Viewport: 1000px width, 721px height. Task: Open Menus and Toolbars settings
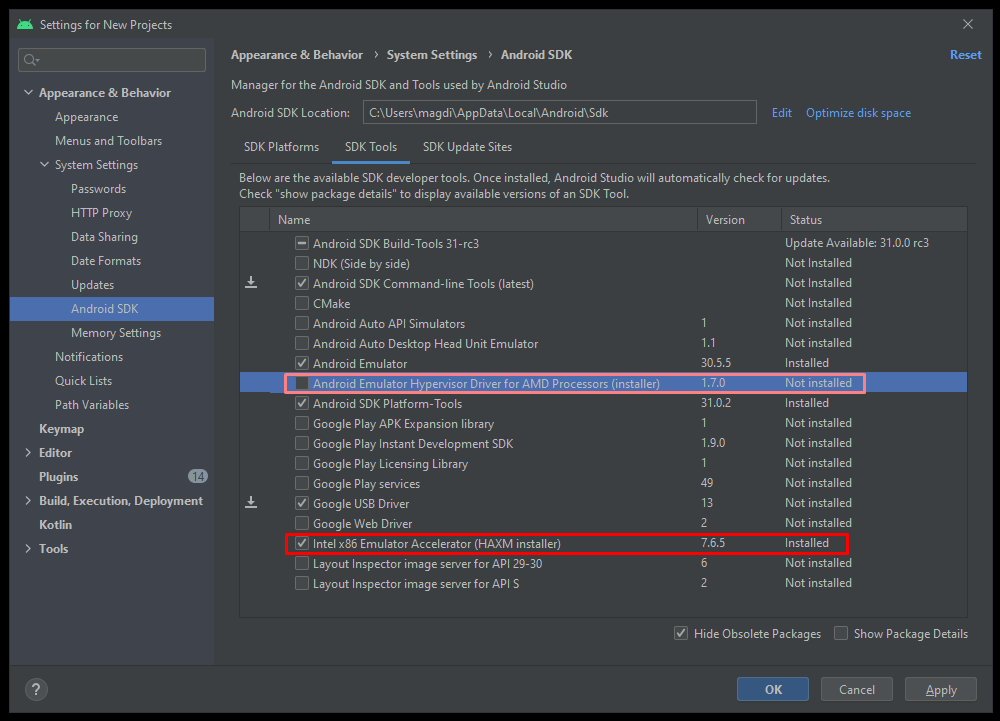[x=108, y=141]
